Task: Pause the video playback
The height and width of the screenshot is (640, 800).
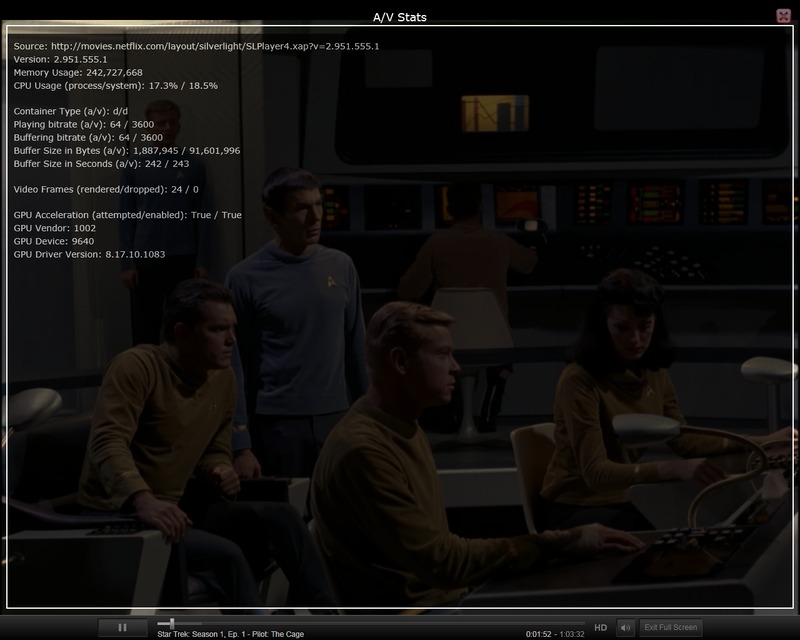Action: [122, 627]
